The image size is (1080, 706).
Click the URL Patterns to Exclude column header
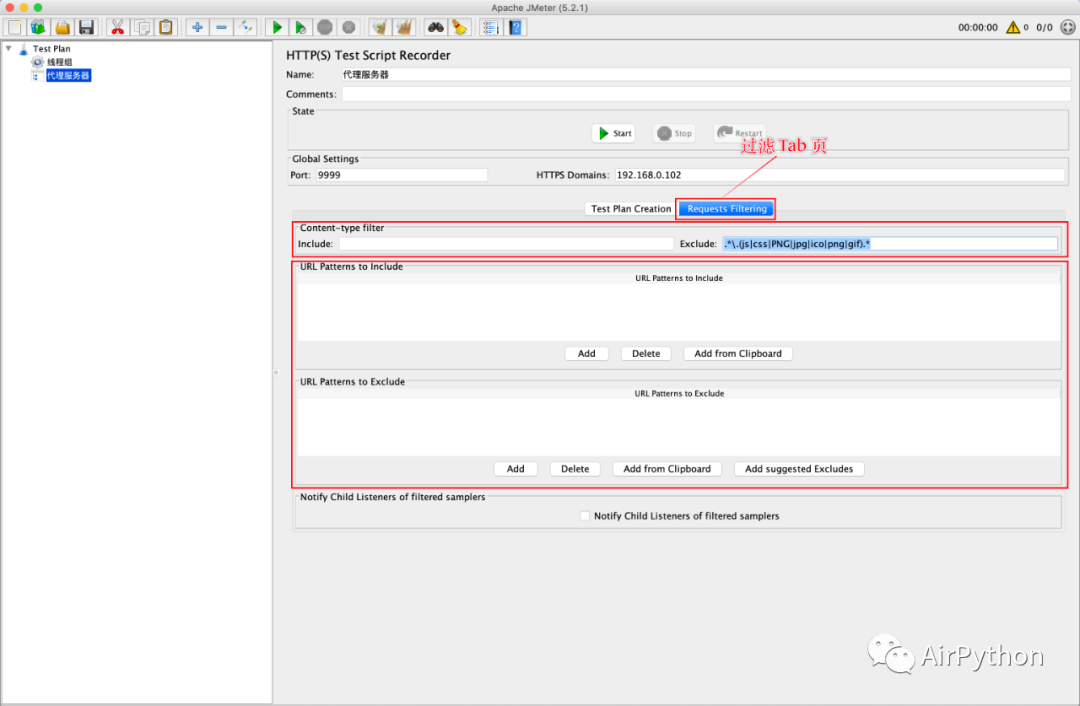coord(678,394)
